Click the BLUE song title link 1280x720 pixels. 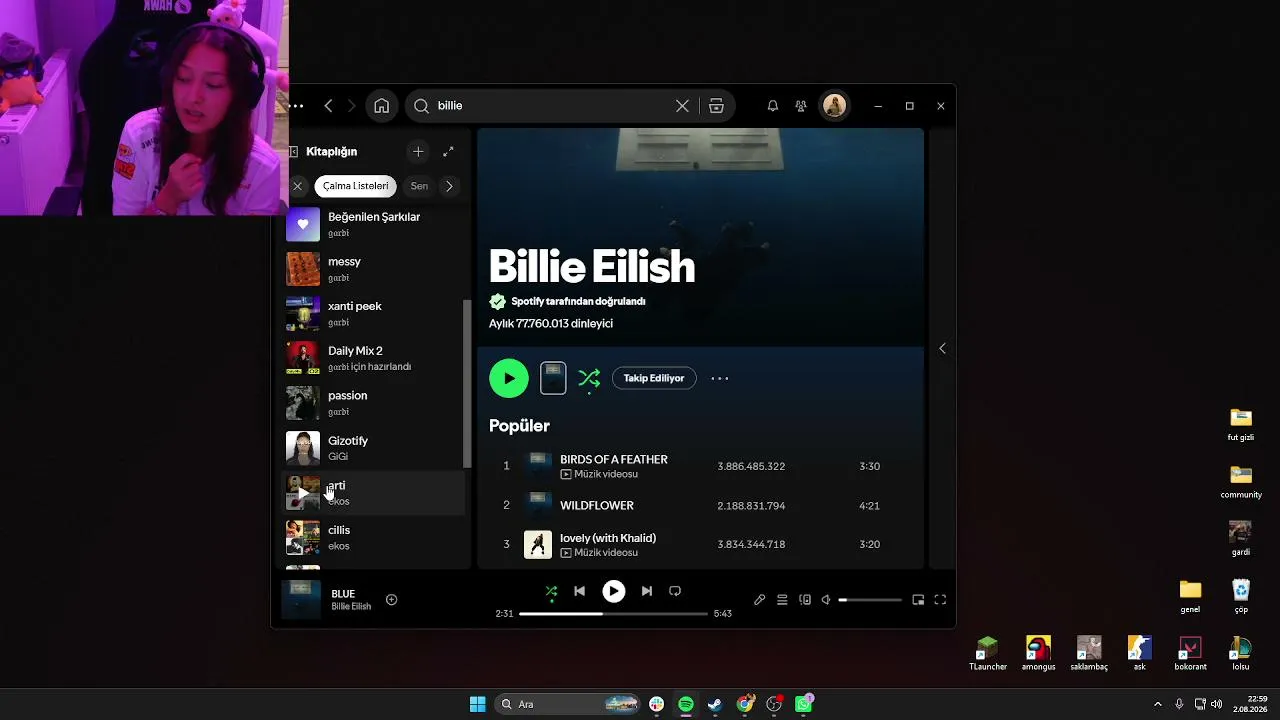343,594
